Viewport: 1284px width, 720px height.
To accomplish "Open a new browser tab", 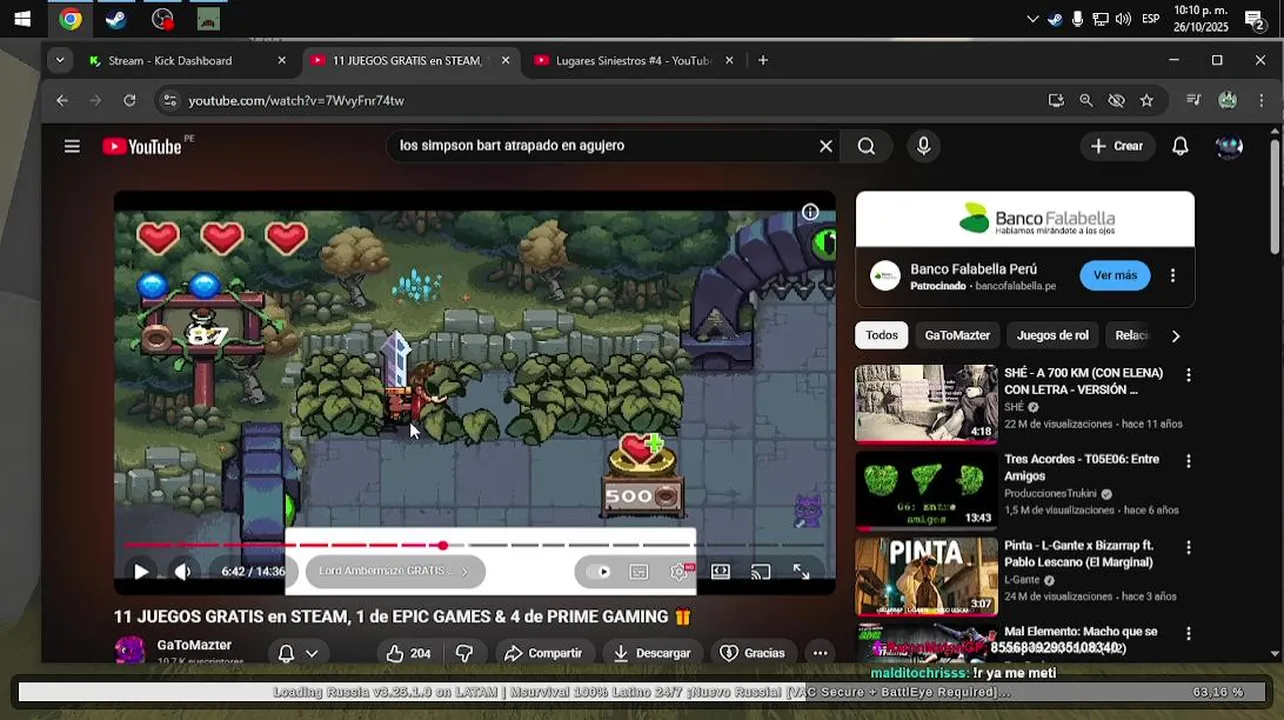I will pyautogui.click(x=763, y=61).
